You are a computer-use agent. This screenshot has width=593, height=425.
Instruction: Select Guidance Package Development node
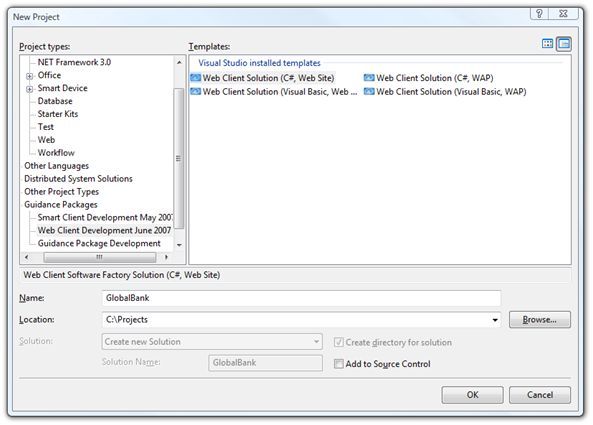(x=99, y=243)
